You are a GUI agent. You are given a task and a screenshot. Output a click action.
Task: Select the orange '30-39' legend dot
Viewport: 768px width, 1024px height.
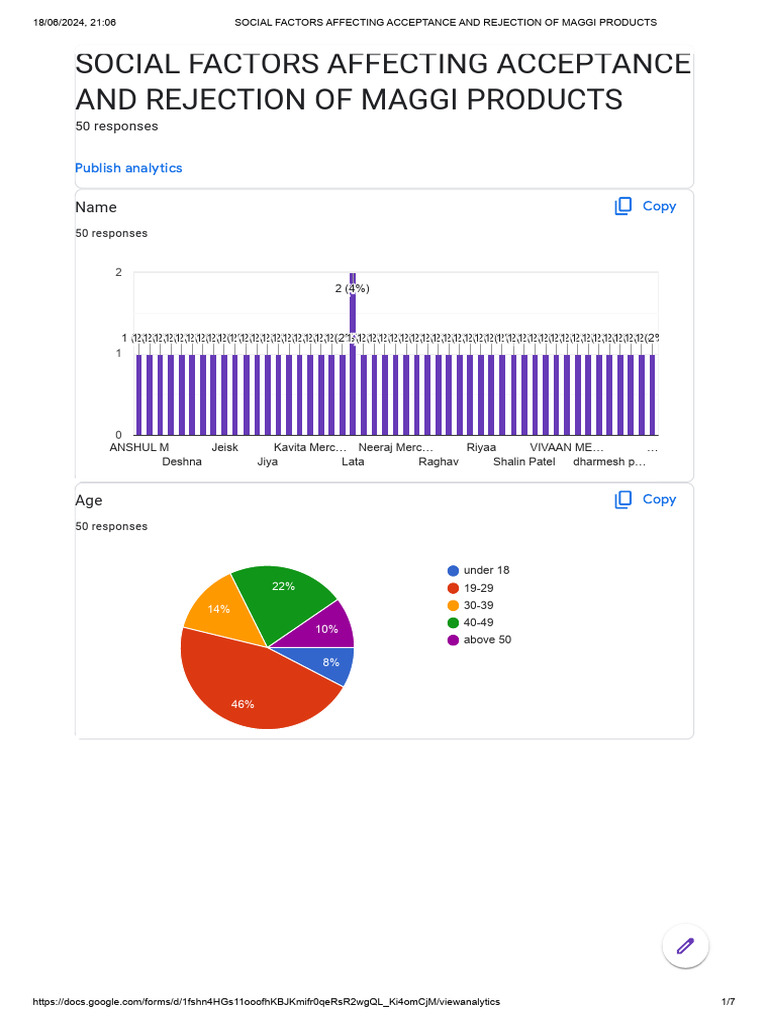point(453,605)
